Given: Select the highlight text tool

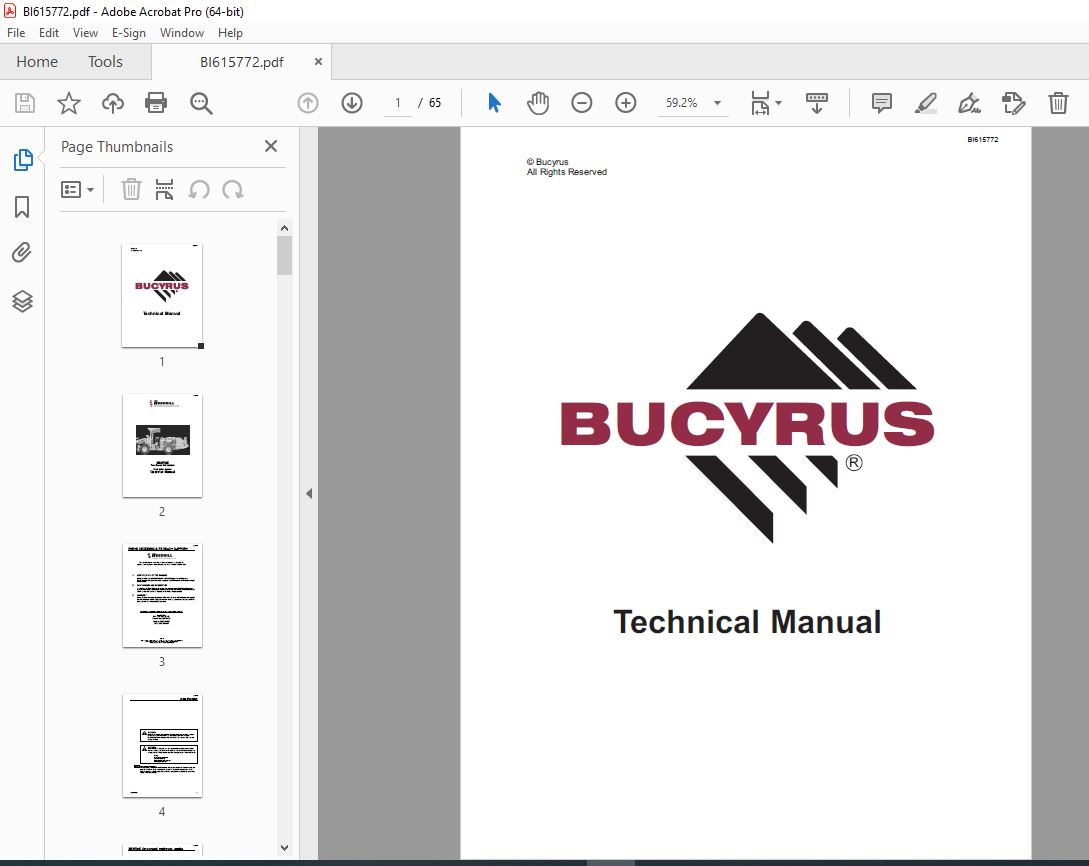Looking at the screenshot, I should 926,103.
